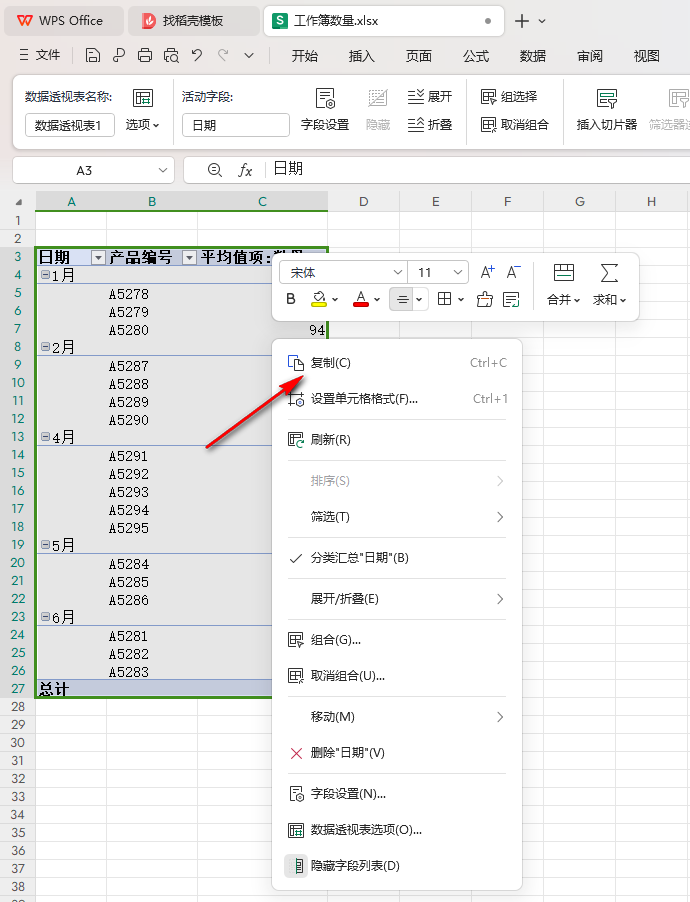Toggle 分类汇总"日期" checked option
The image size is (690, 902).
click(x=397, y=558)
